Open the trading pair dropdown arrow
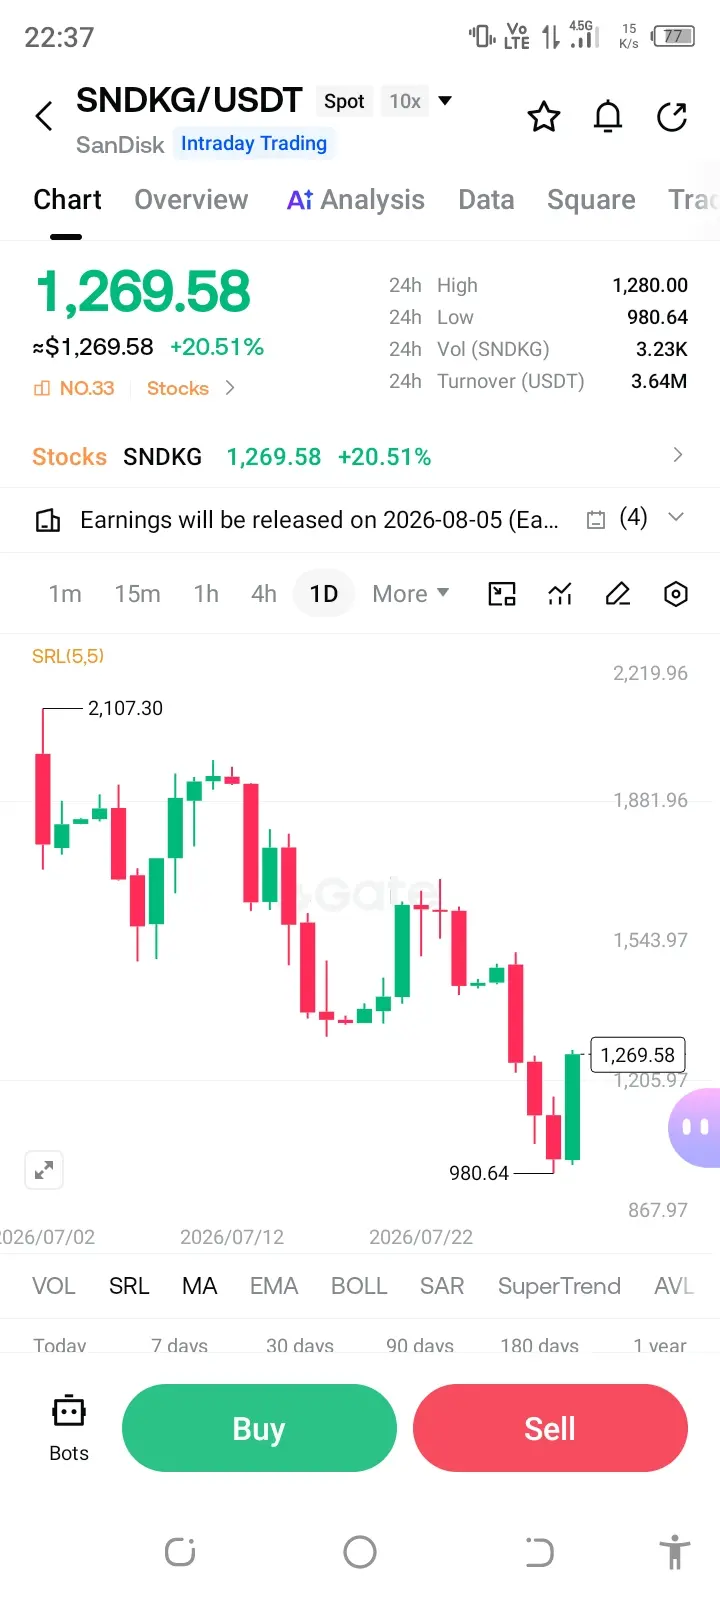The width and height of the screenshot is (720, 1600). point(446,100)
